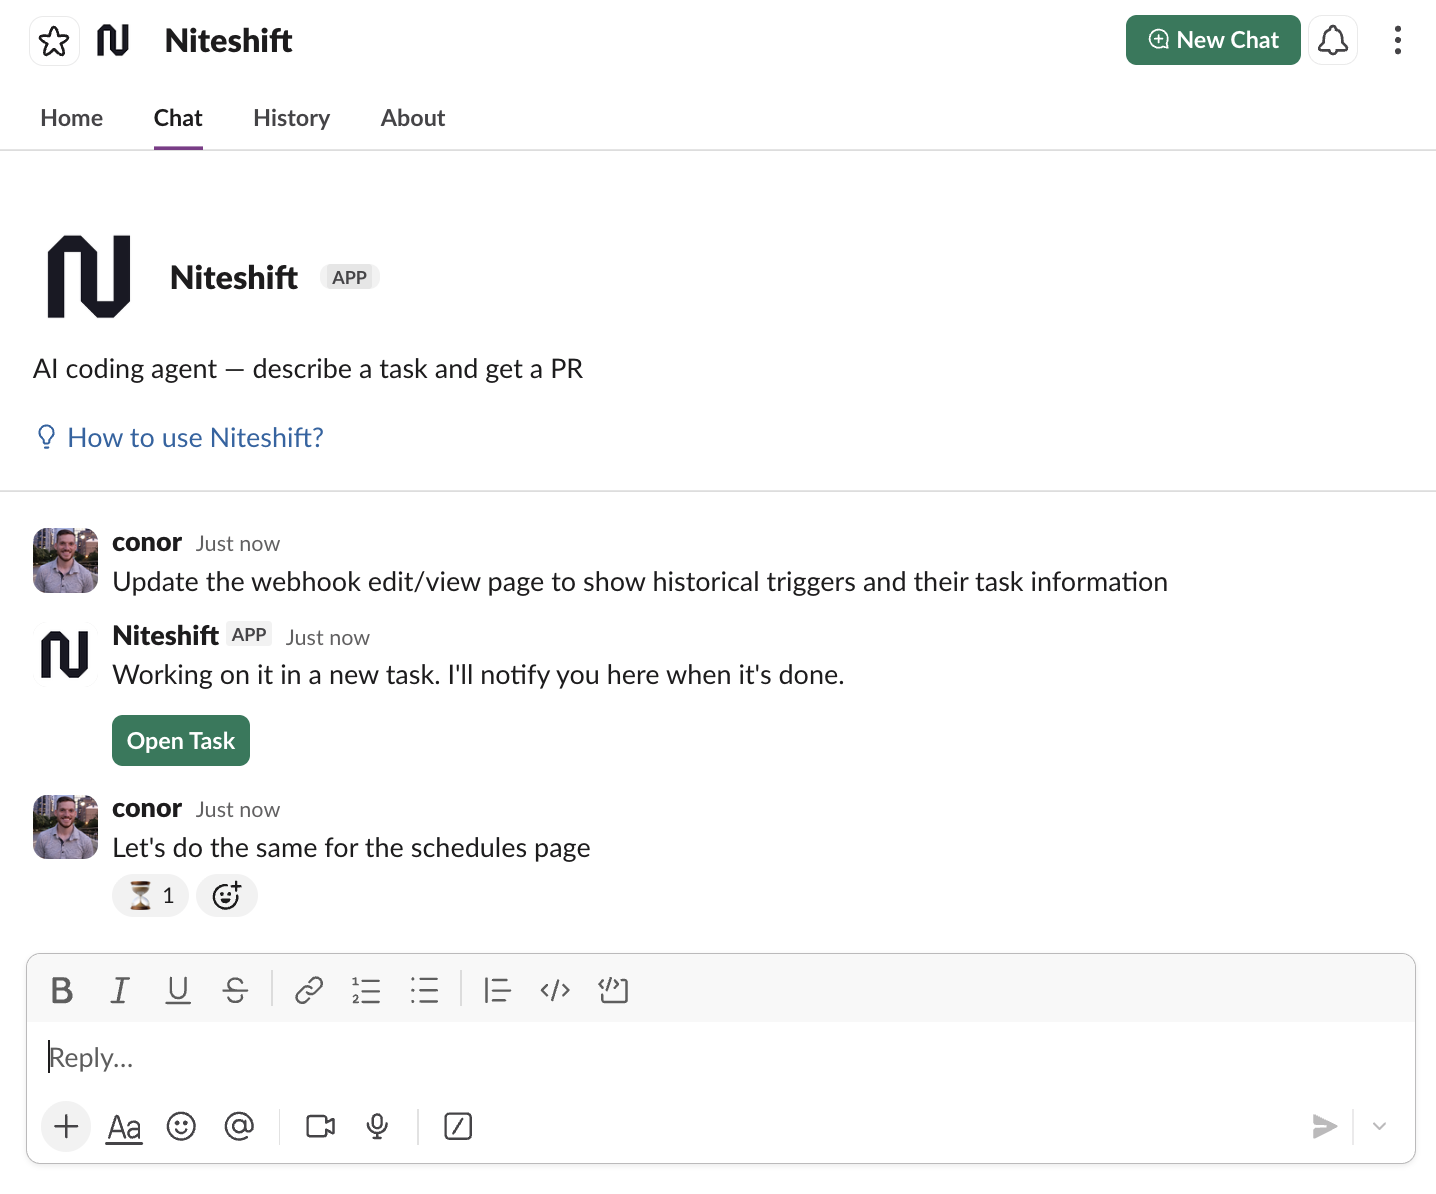Start a New Chat
Viewport: 1436px width, 1194px height.
point(1212,40)
